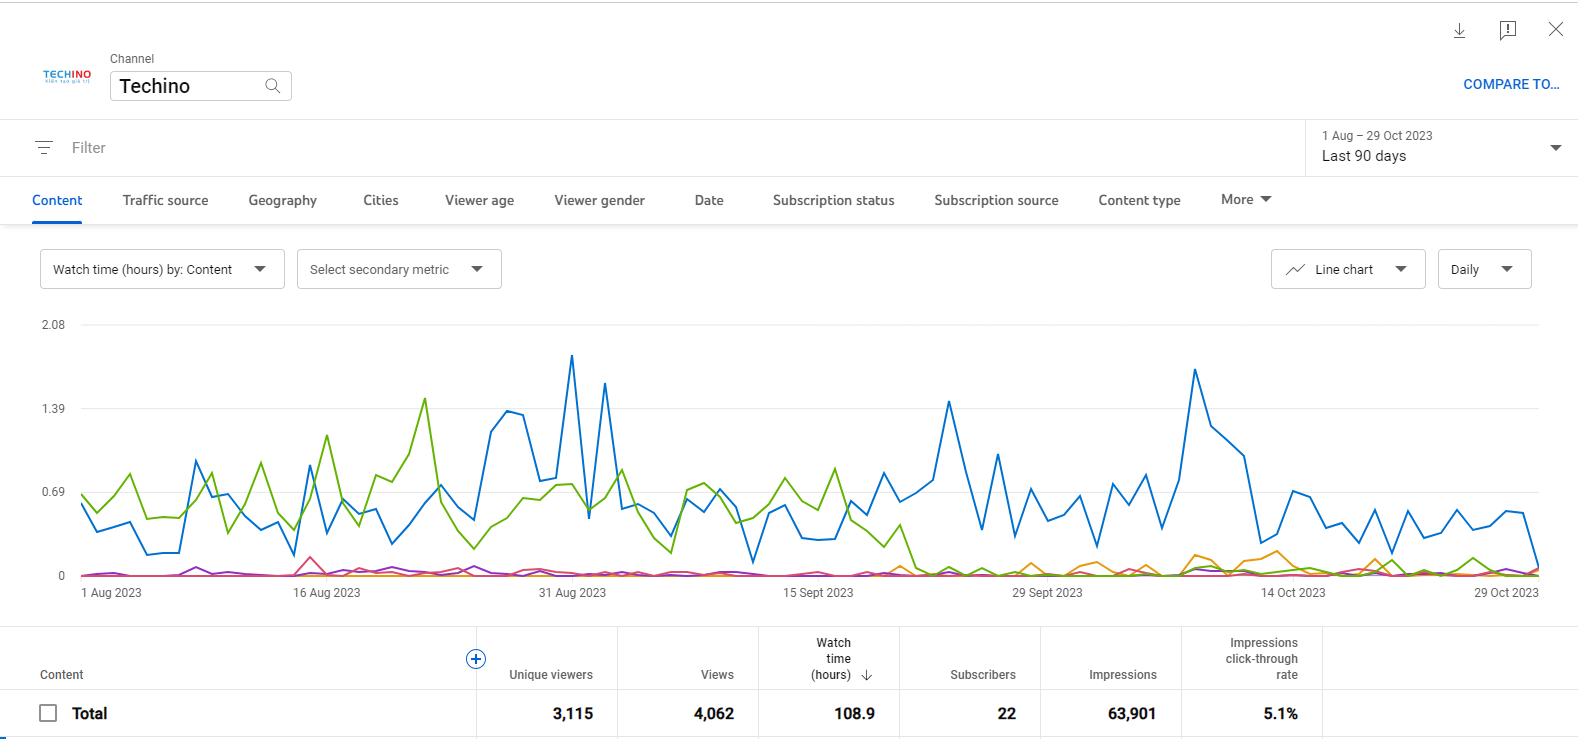Expand the date range dropdown arrow

pos(1555,148)
